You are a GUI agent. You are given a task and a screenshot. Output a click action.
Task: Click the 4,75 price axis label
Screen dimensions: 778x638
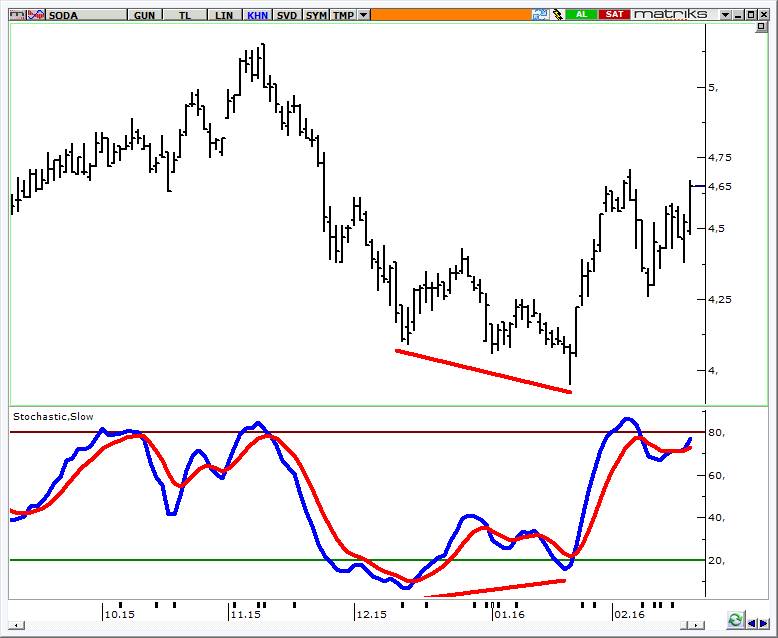[x=719, y=157]
